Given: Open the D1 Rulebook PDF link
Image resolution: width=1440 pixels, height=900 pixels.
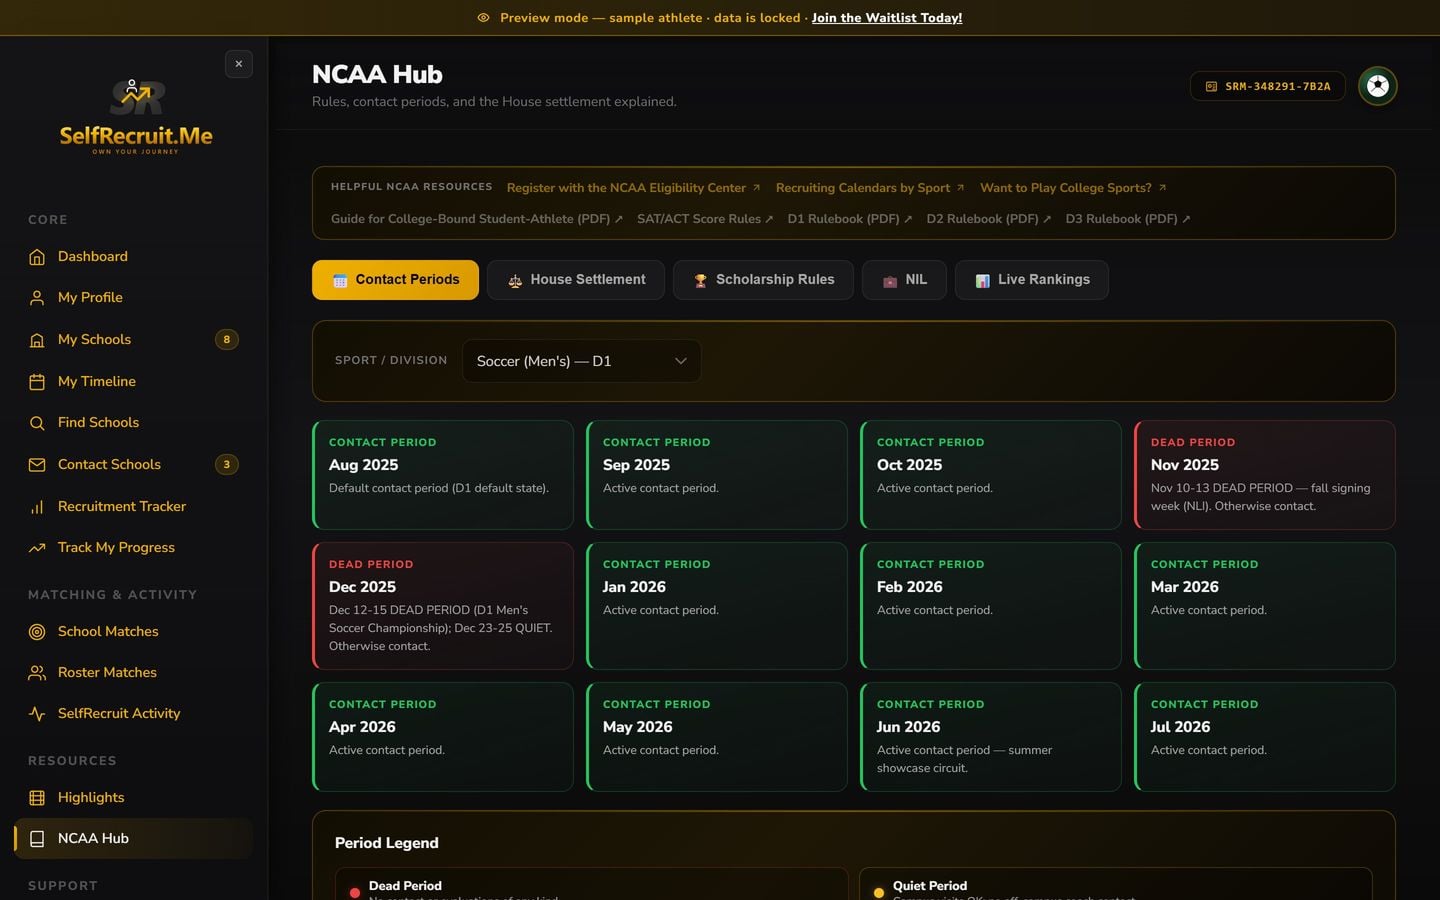Looking at the screenshot, I should coord(850,219).
